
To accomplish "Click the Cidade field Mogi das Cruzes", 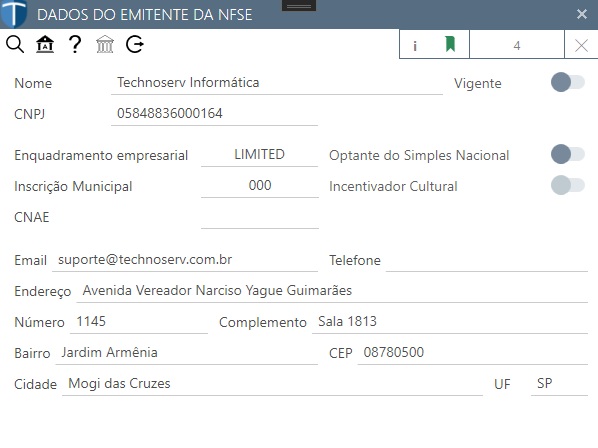I will [x=272, y=384].
